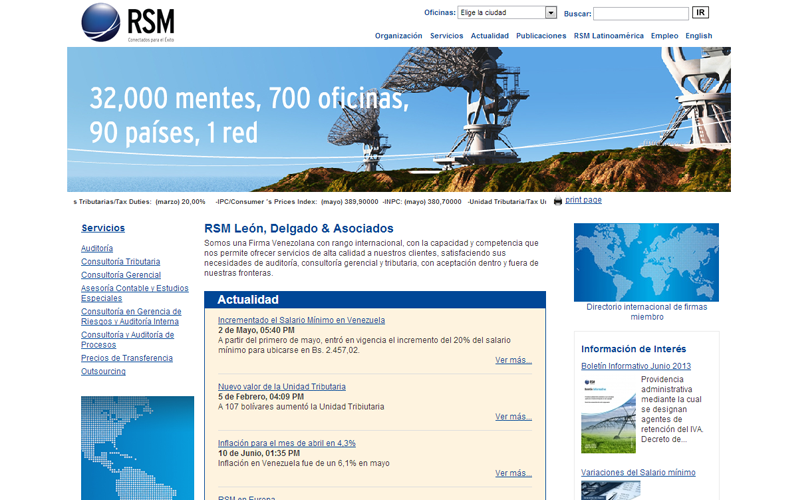Open the Elige la ciudad dropdown

[507, 12]
